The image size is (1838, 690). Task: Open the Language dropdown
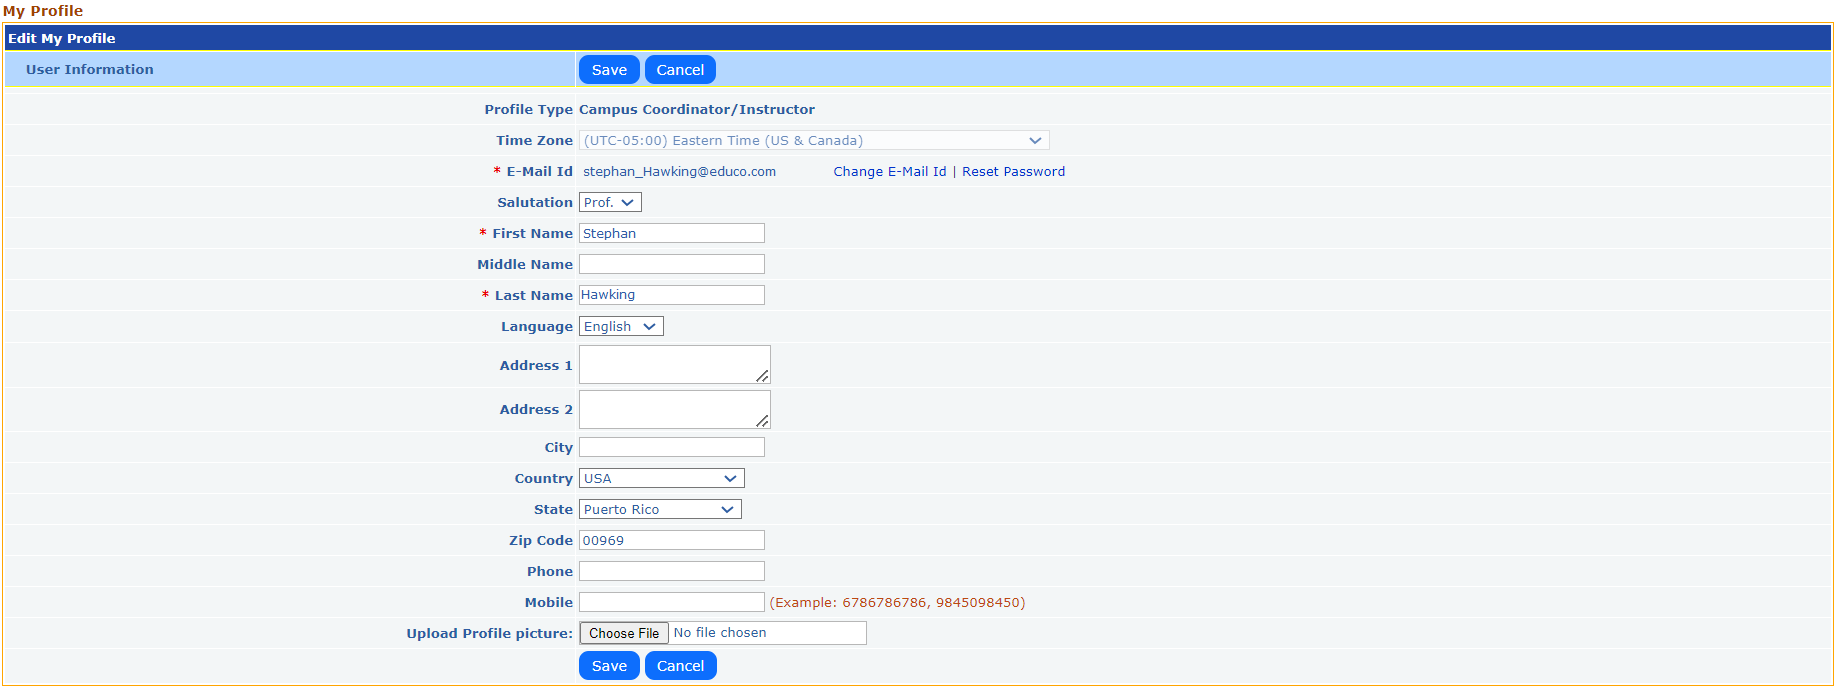620,327
